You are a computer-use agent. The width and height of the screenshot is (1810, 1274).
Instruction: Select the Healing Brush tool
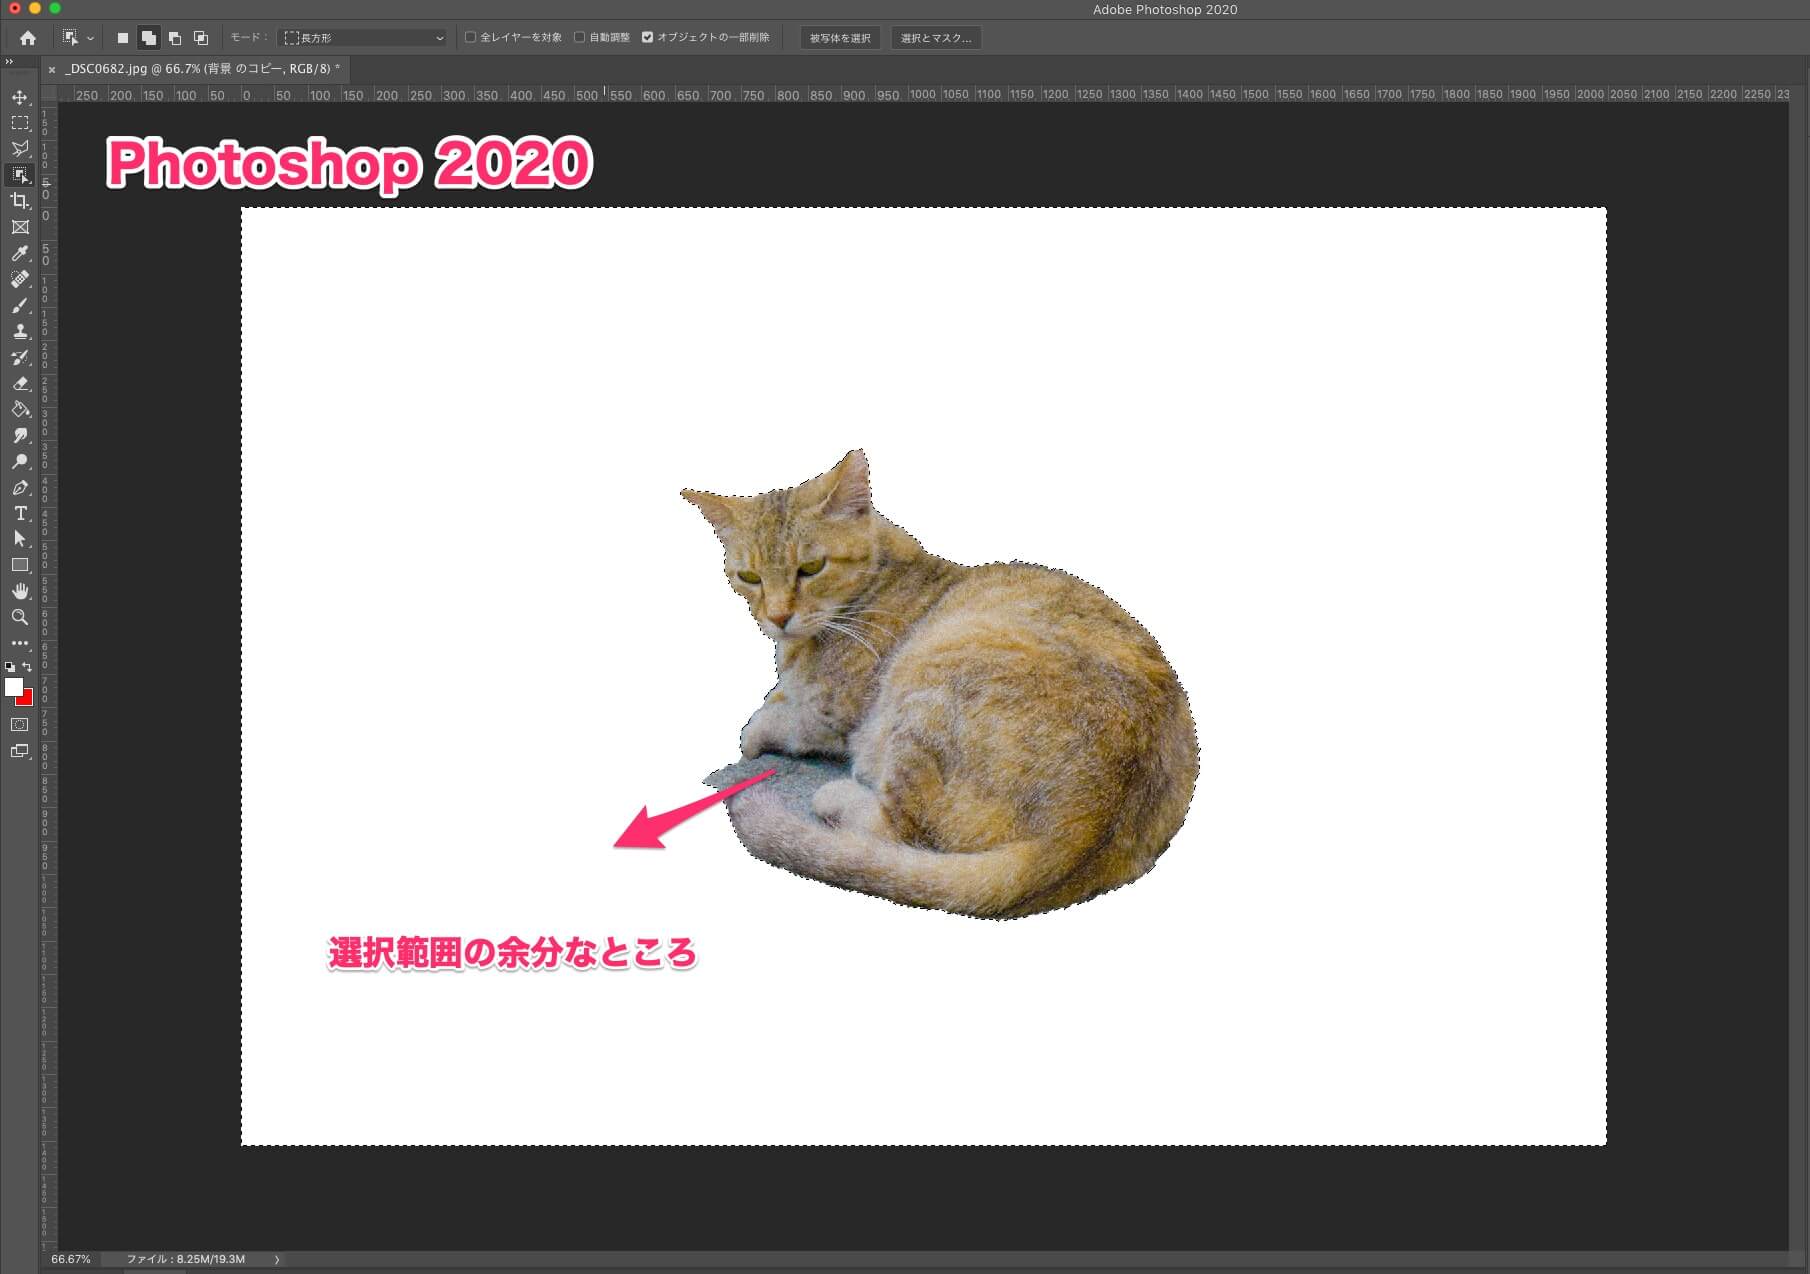20,279
